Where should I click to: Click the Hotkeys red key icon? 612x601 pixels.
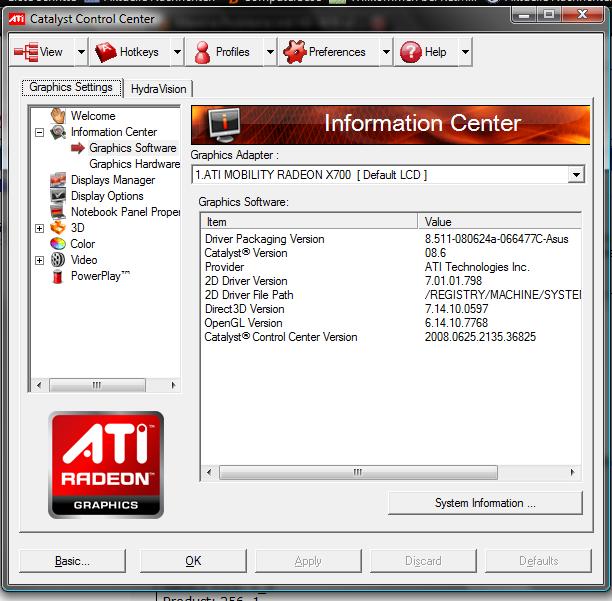105,52
